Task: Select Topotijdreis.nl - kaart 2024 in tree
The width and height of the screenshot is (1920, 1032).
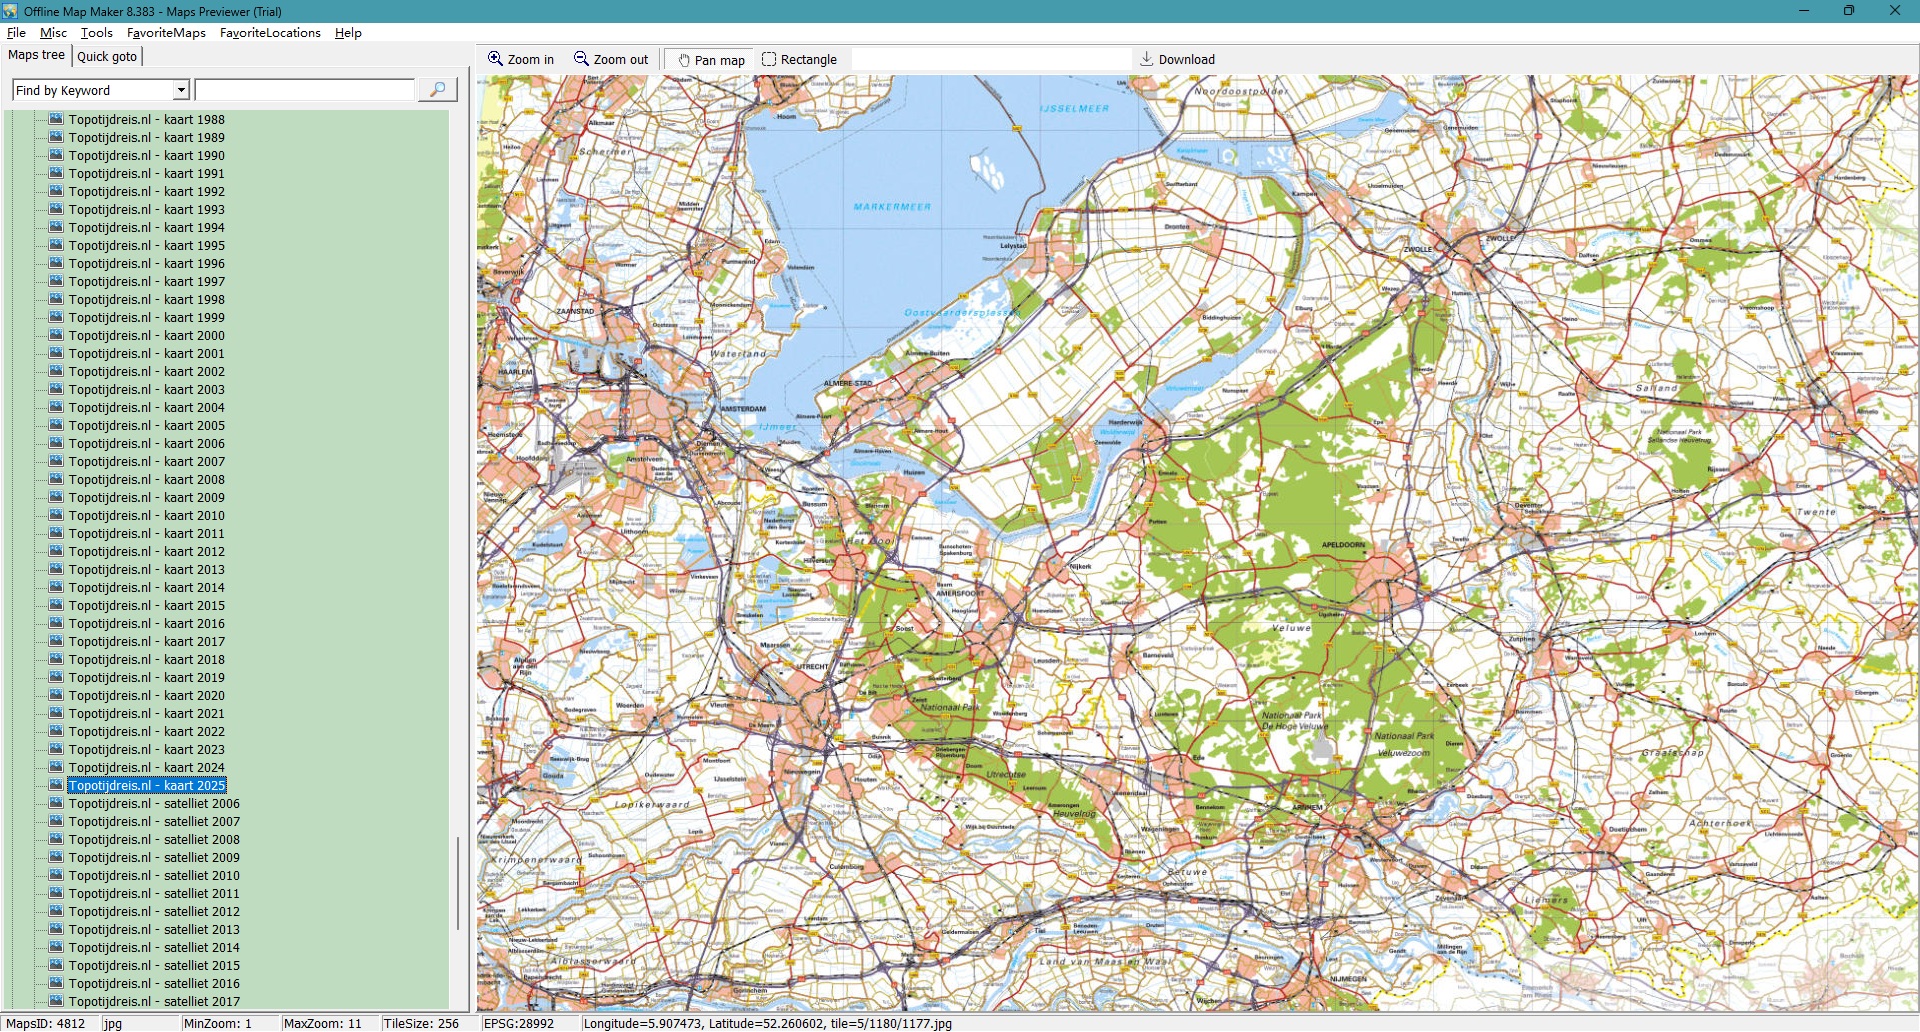Action: click(146, 768)
